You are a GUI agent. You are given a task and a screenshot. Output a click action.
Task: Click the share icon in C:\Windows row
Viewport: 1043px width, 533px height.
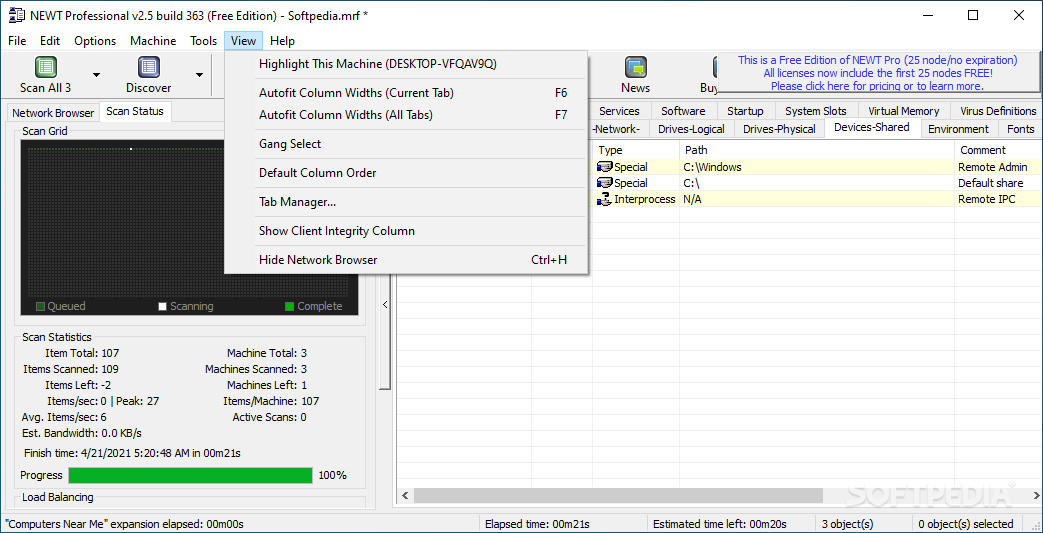click(605, 167)
